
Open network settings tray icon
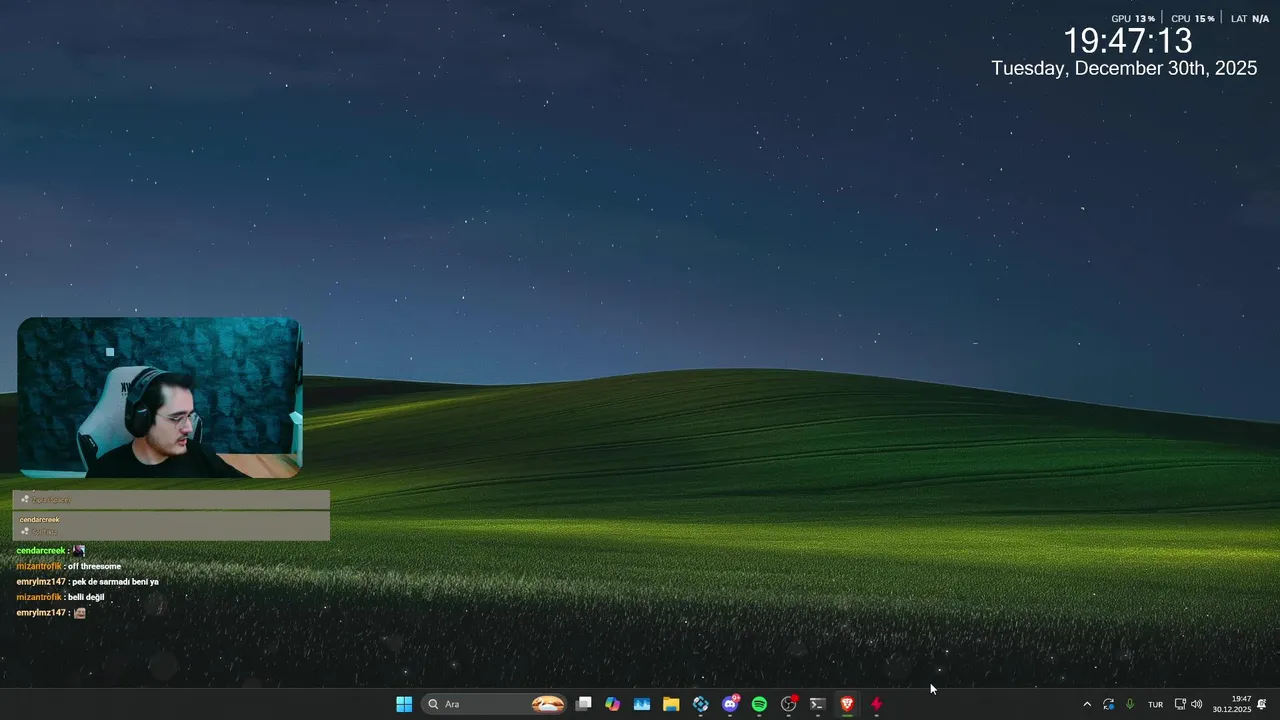[1180, 704]
